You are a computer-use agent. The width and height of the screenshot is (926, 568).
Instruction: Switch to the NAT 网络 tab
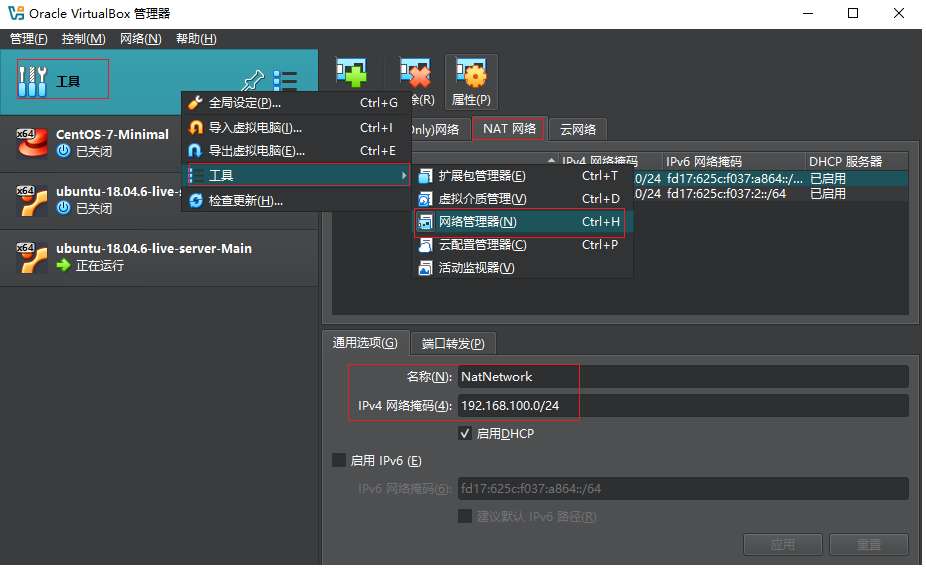509,129
